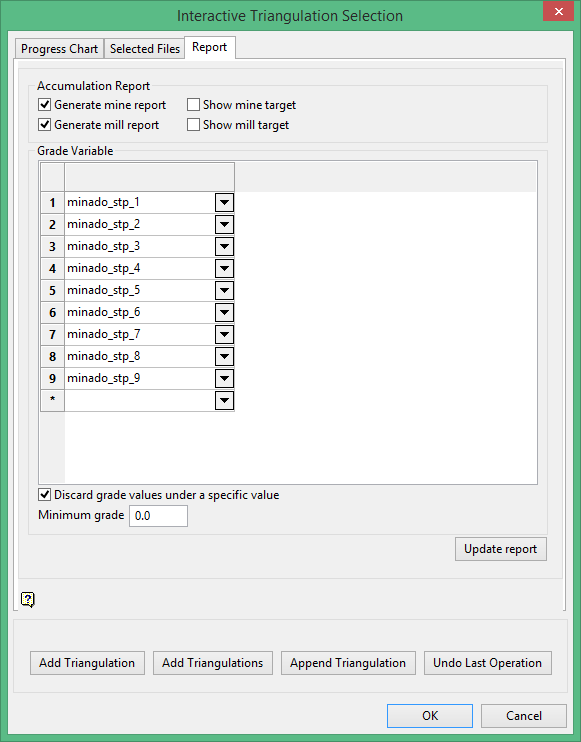Confirm the dialog with OK
581x742 pixels.
click(430, 716)
